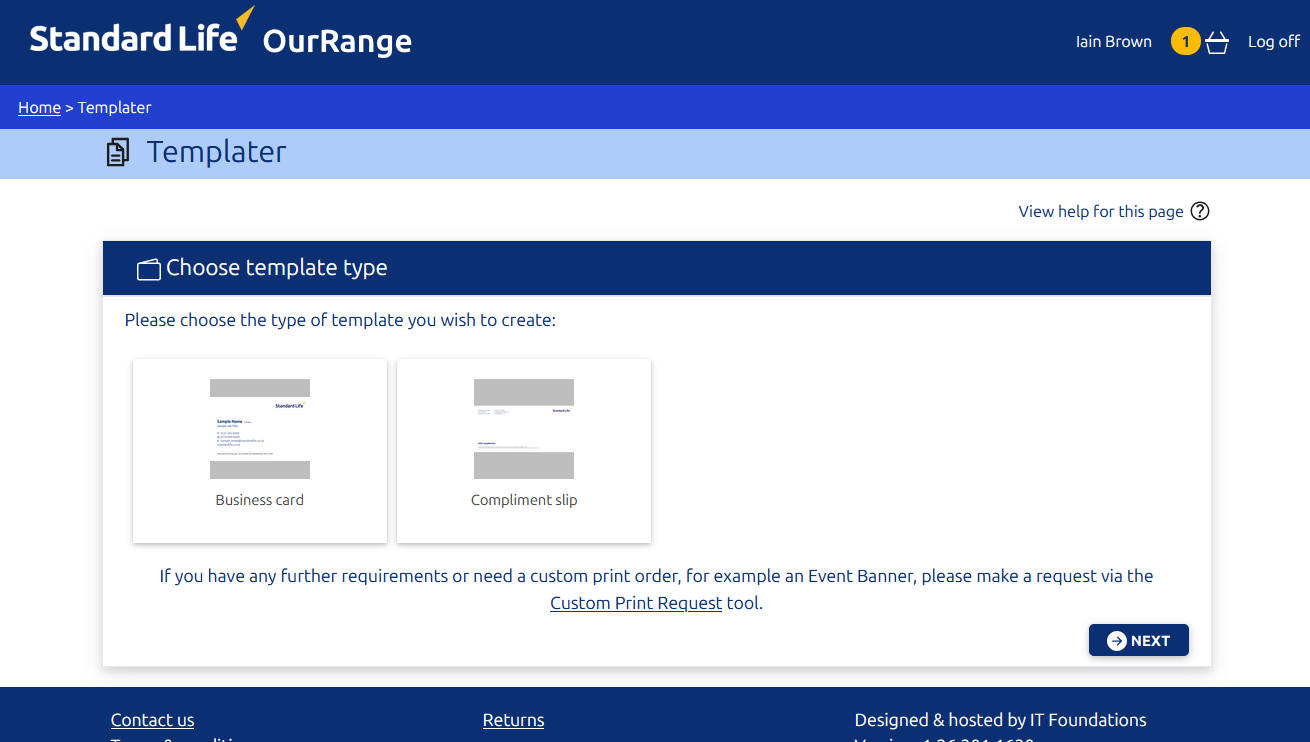
Task: Select the Business card template preview
Action: (259, 429)
